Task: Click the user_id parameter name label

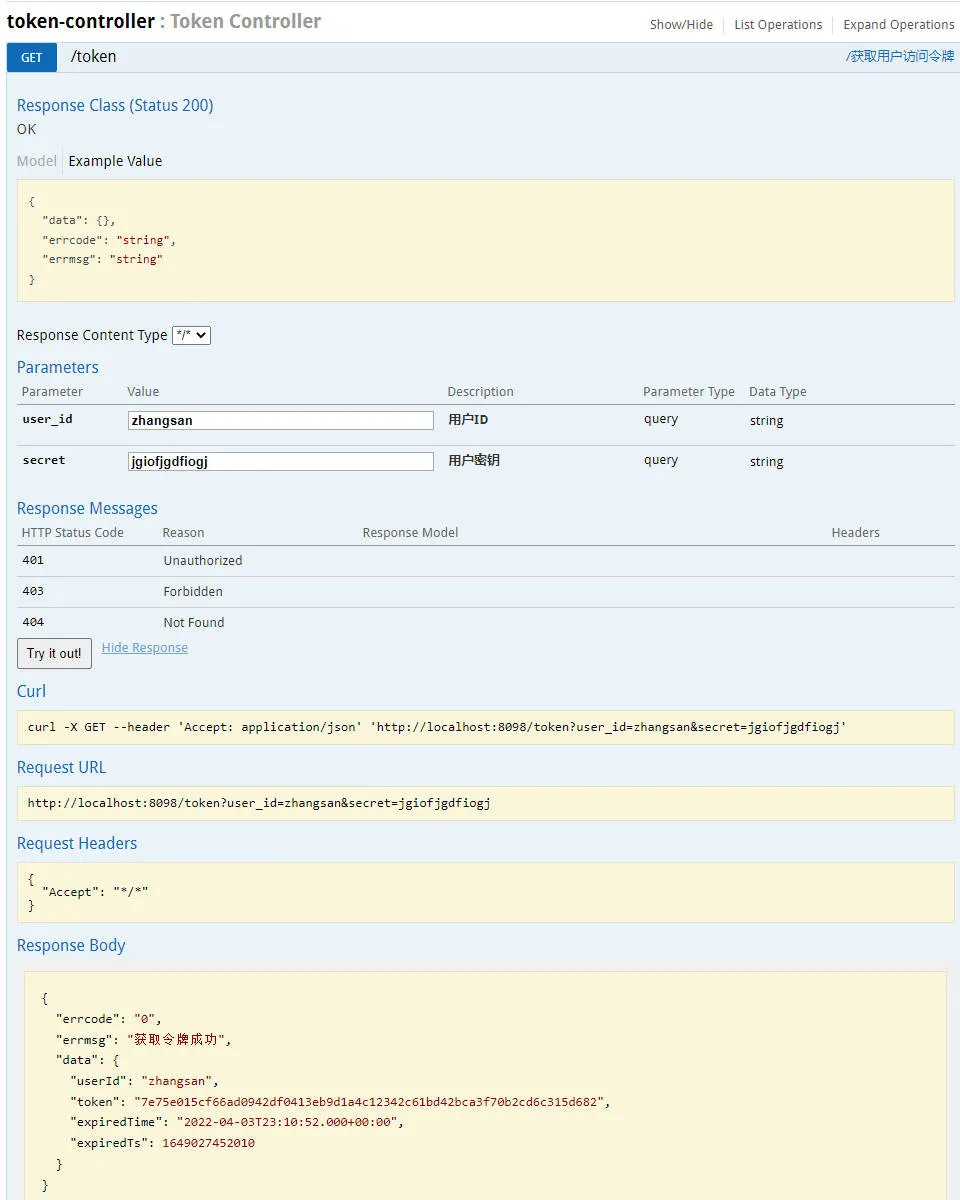Action: (48, 420)
